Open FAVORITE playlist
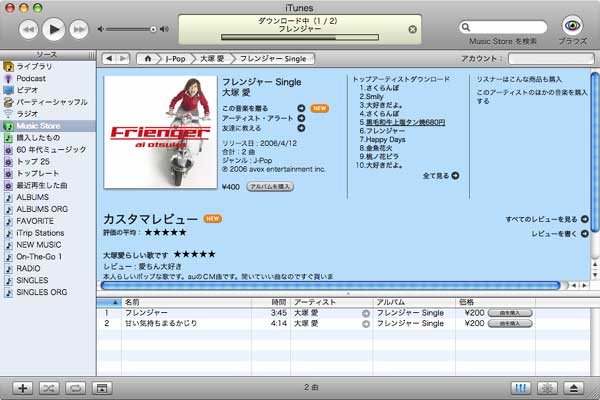Screen dimensions: 600x400 [x=48, y=221]
